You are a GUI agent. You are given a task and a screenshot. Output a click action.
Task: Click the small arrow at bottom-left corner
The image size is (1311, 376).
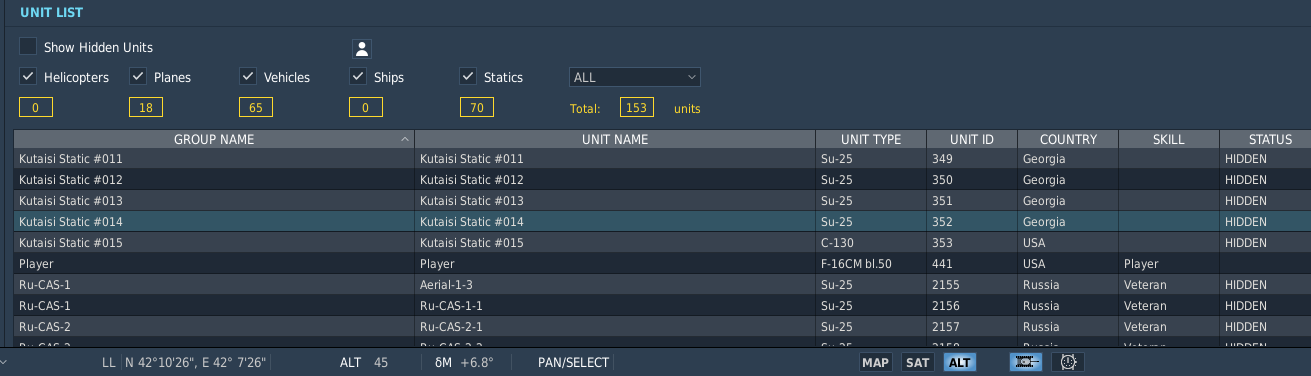(5, 362)
